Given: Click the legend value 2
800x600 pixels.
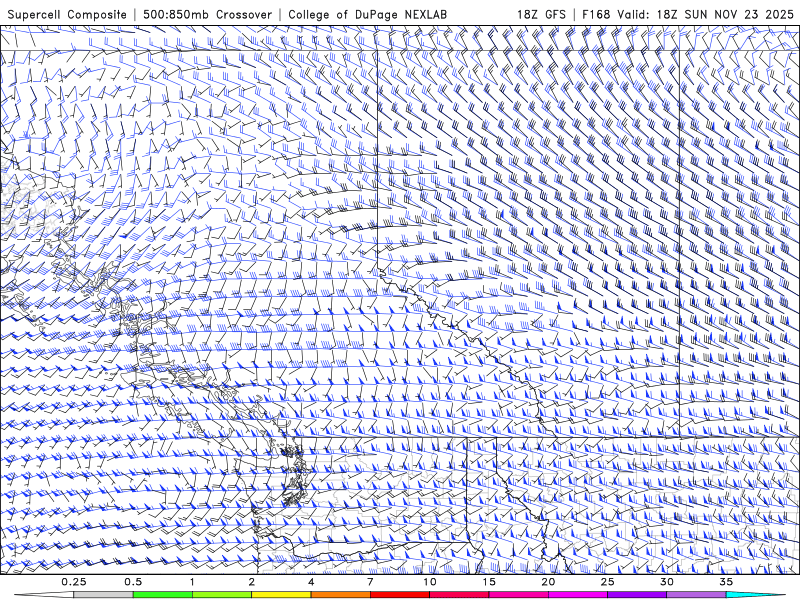Looking at the screenshot, I should [252, 582].
